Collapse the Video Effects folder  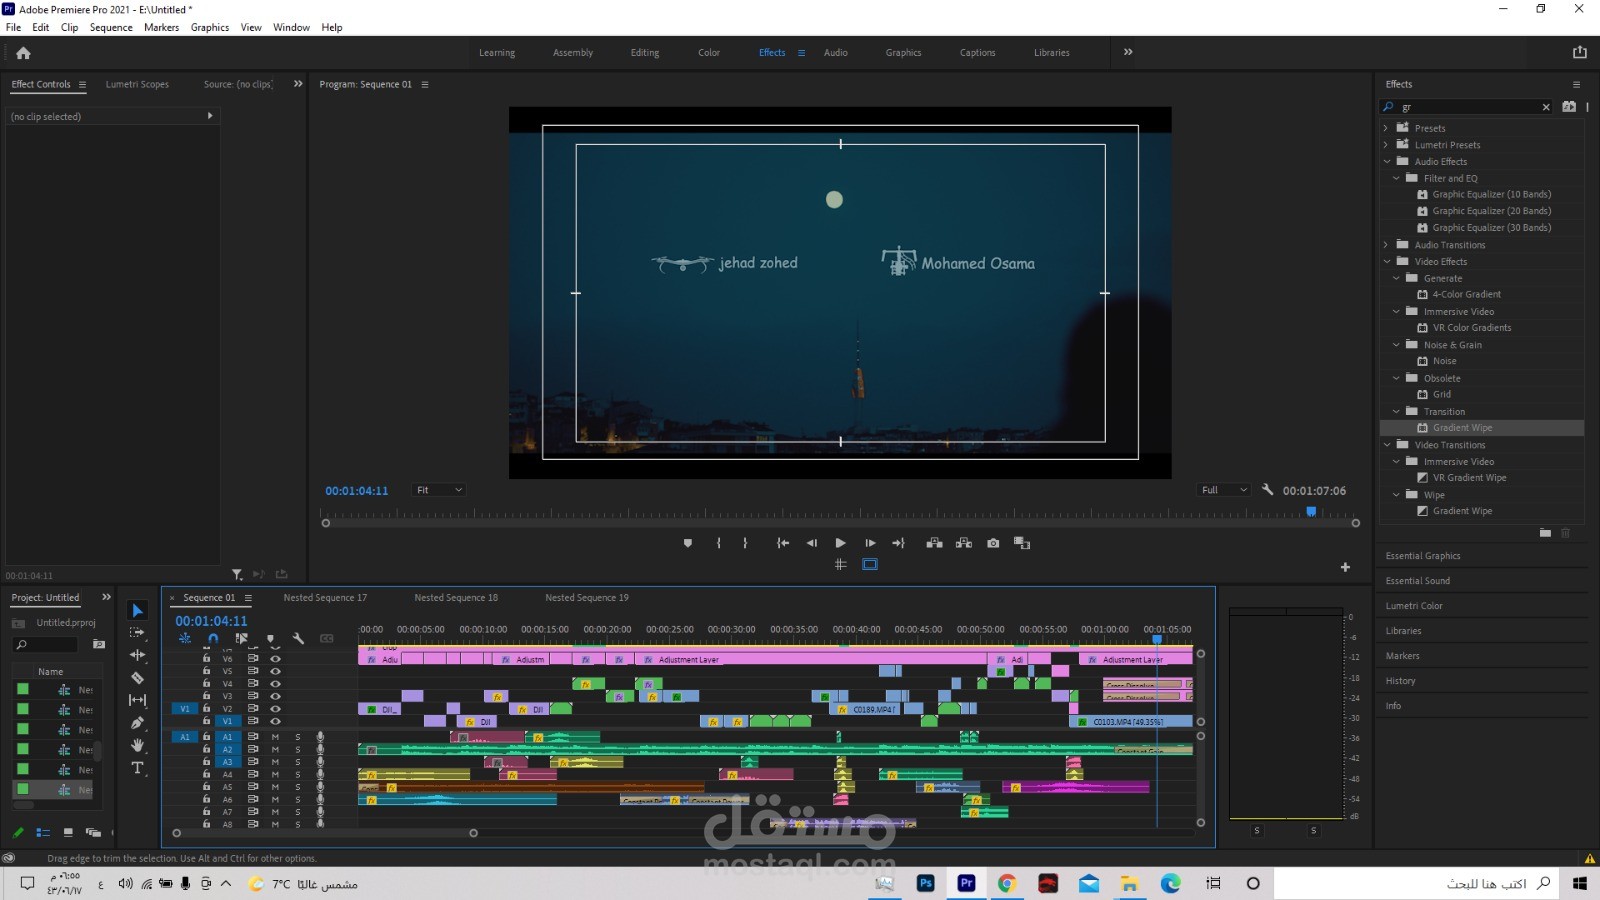(x=1387, y=261)
